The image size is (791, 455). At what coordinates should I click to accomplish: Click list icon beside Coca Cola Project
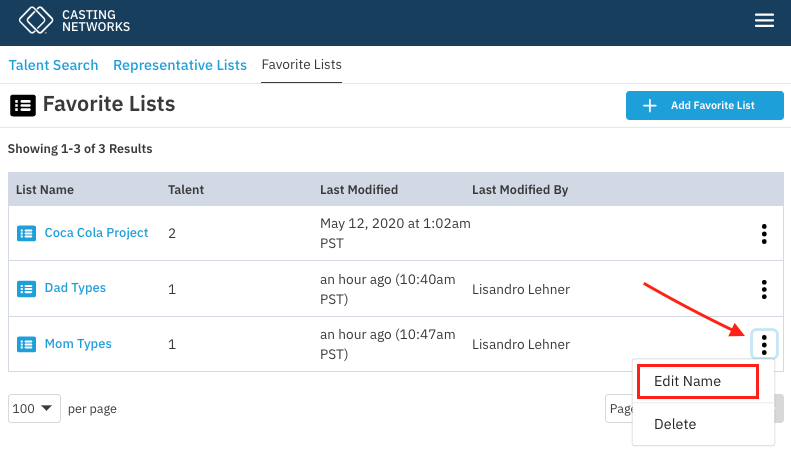tap(26, 234)
